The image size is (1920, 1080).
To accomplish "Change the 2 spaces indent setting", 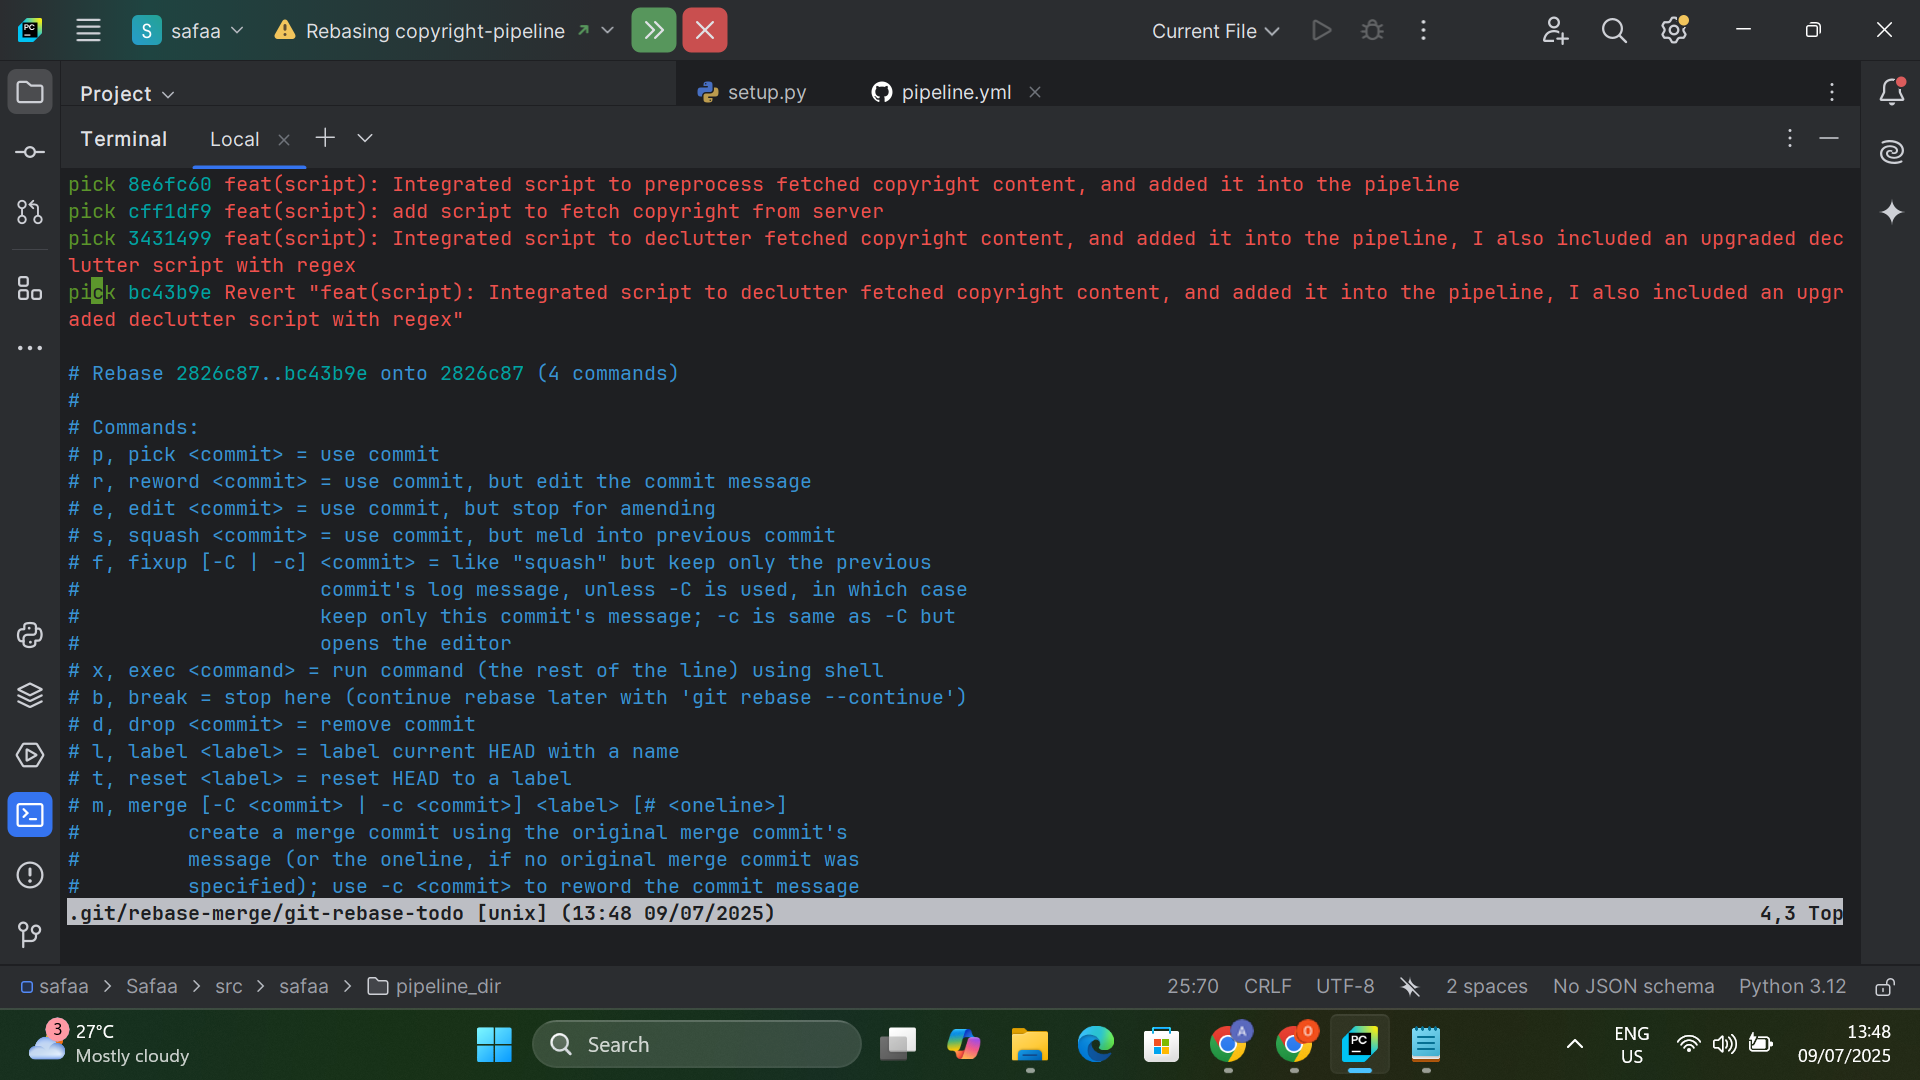I will pyautogui.click(x=1486, y=986).
